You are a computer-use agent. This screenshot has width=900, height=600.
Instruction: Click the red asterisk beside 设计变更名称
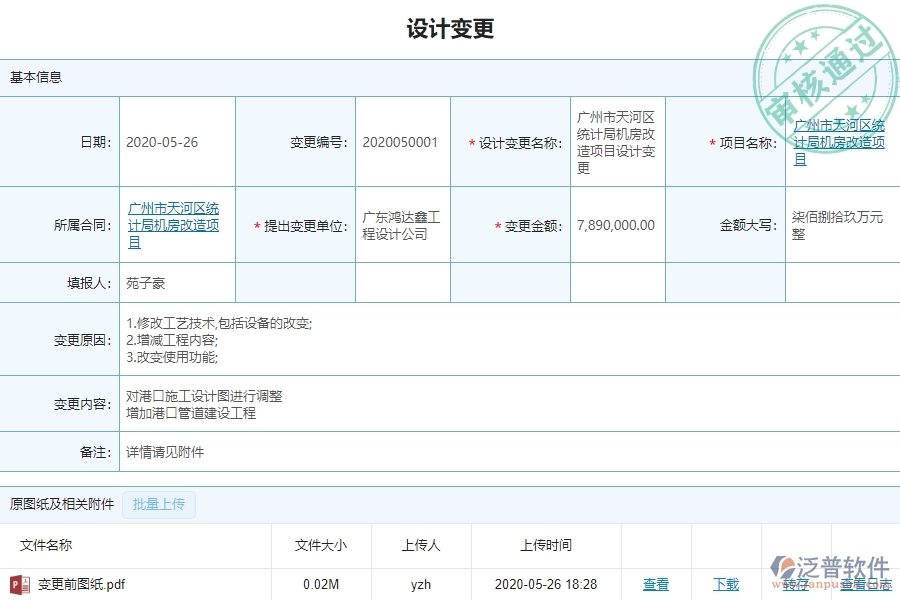tap(470, 141)
